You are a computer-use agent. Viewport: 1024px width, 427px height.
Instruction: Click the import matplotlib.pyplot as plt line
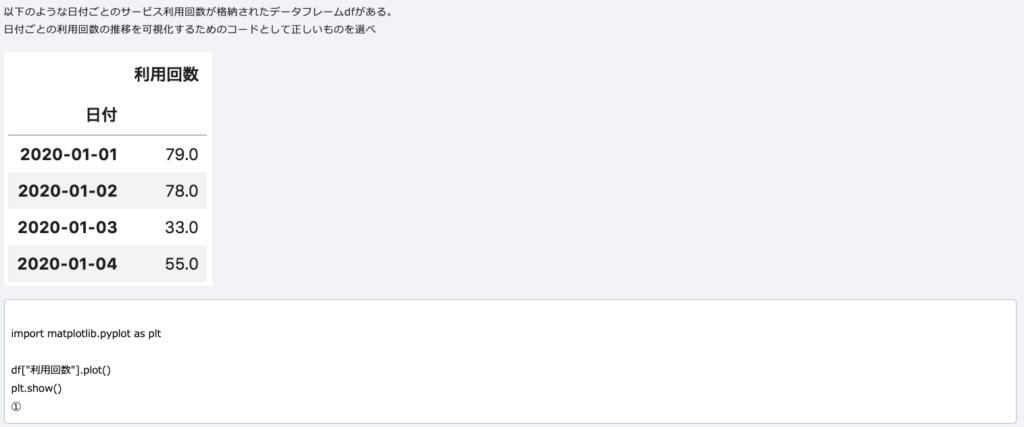pyautogui.click(x=86, y=334)
